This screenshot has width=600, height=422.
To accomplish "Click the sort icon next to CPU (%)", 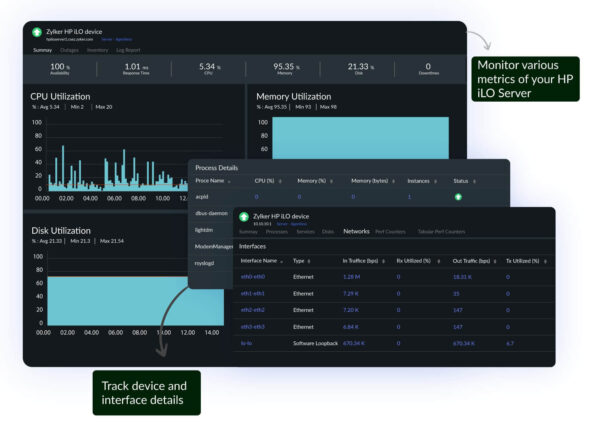I will pos(280,181).
